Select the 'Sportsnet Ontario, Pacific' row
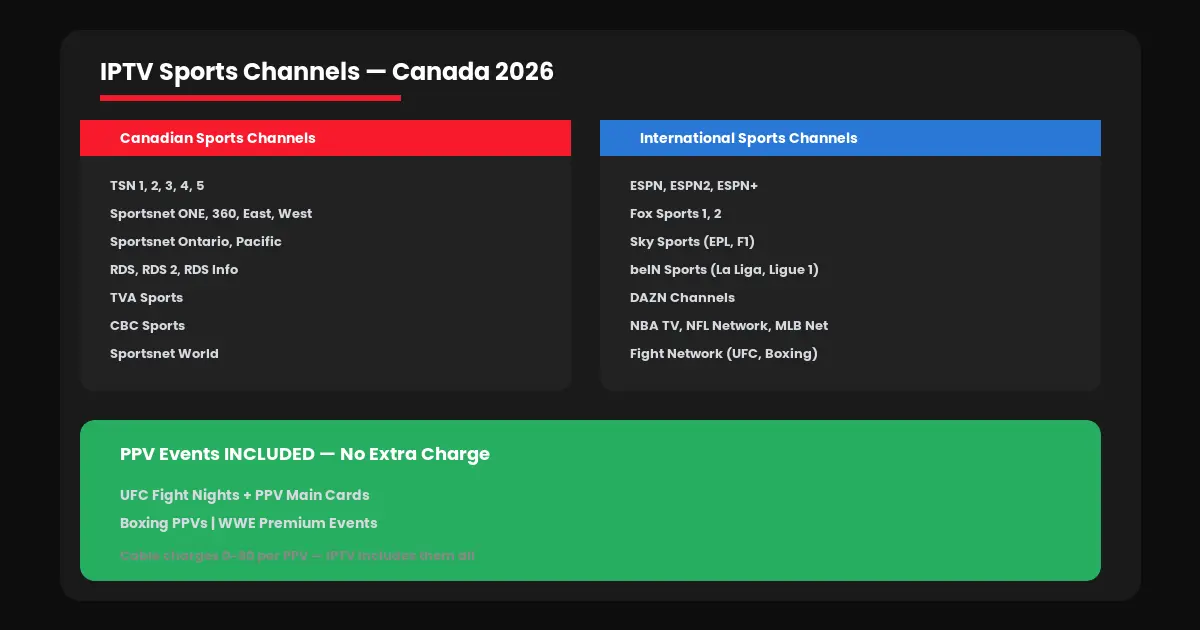The width and height of the screenshot is (1200, 630). tap(196, 242)
